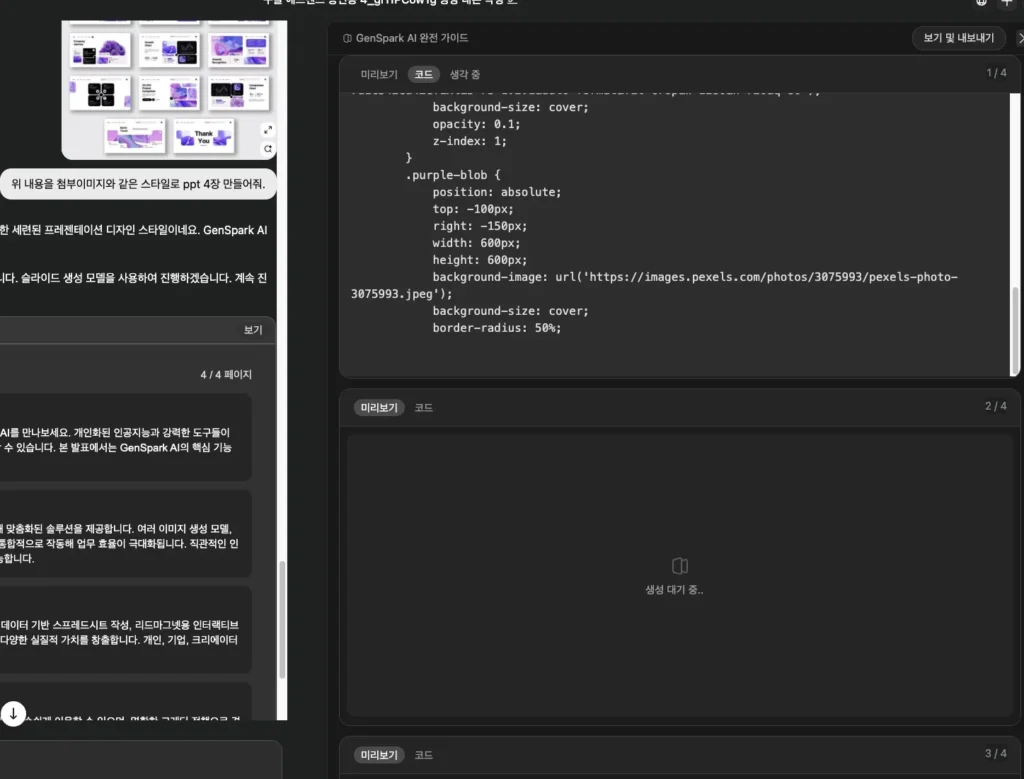
Task: Click the image search icon on the attachment
Action: [268, 149]
